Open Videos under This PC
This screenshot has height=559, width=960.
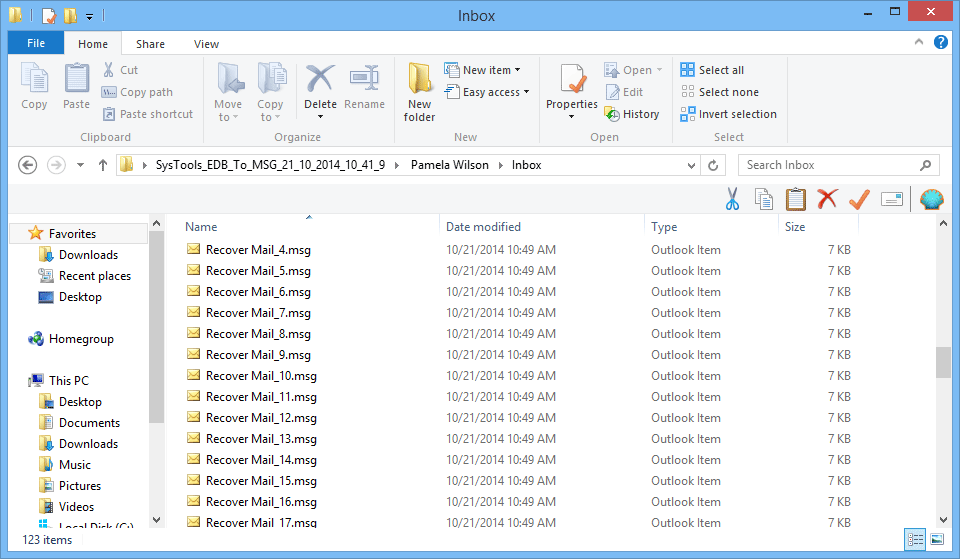point(76,507)
